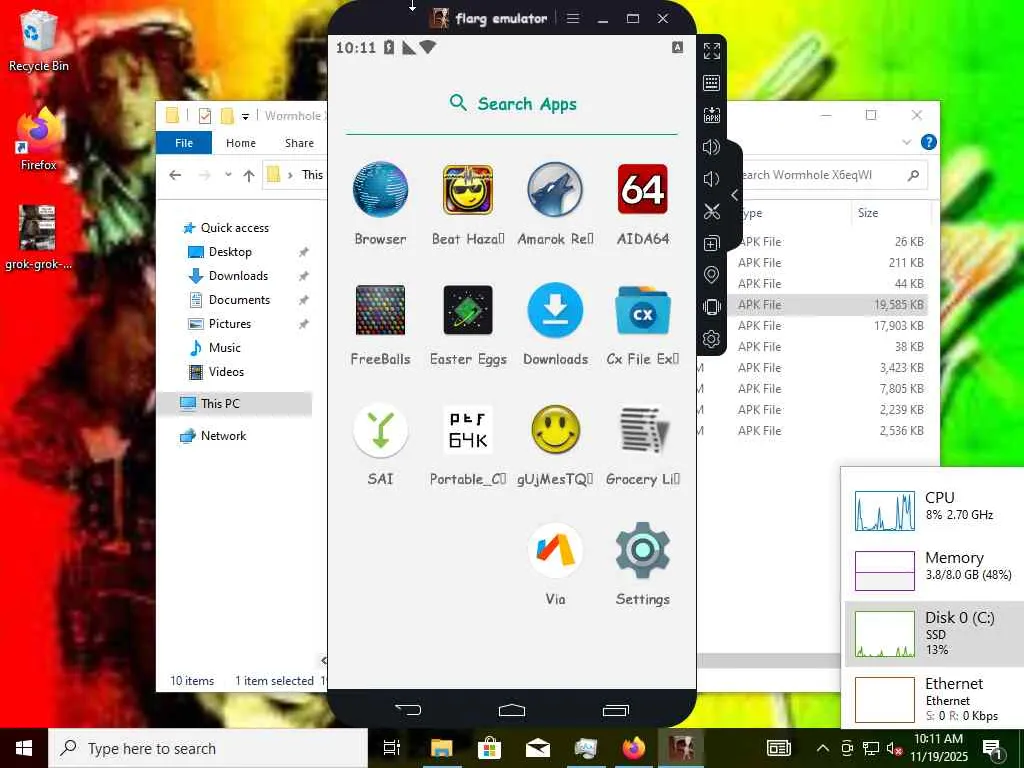Screen dimensions: 1024x768
Task: Show hidden system tray icons
Action: pyautogui.click(x=823, y=748)
